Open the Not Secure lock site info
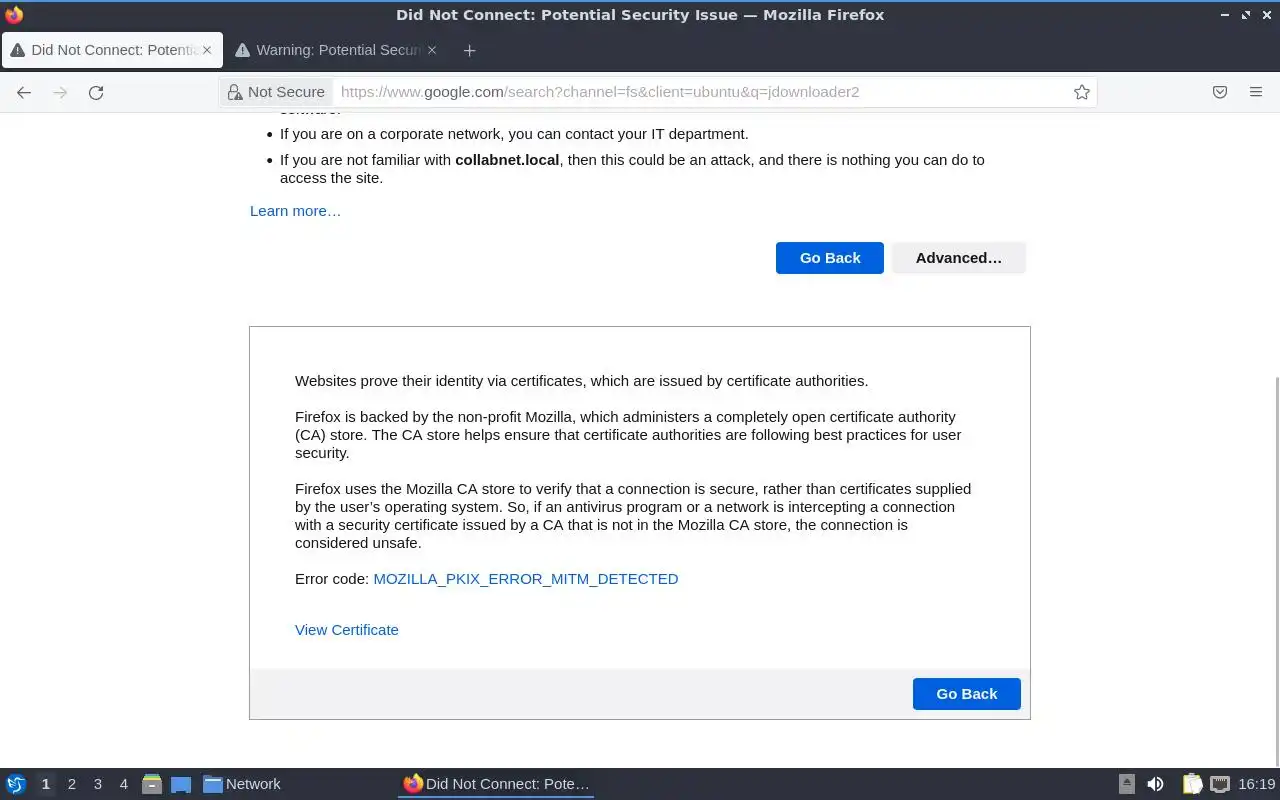This screenshot has height=800, width=1280. [276, 92]
